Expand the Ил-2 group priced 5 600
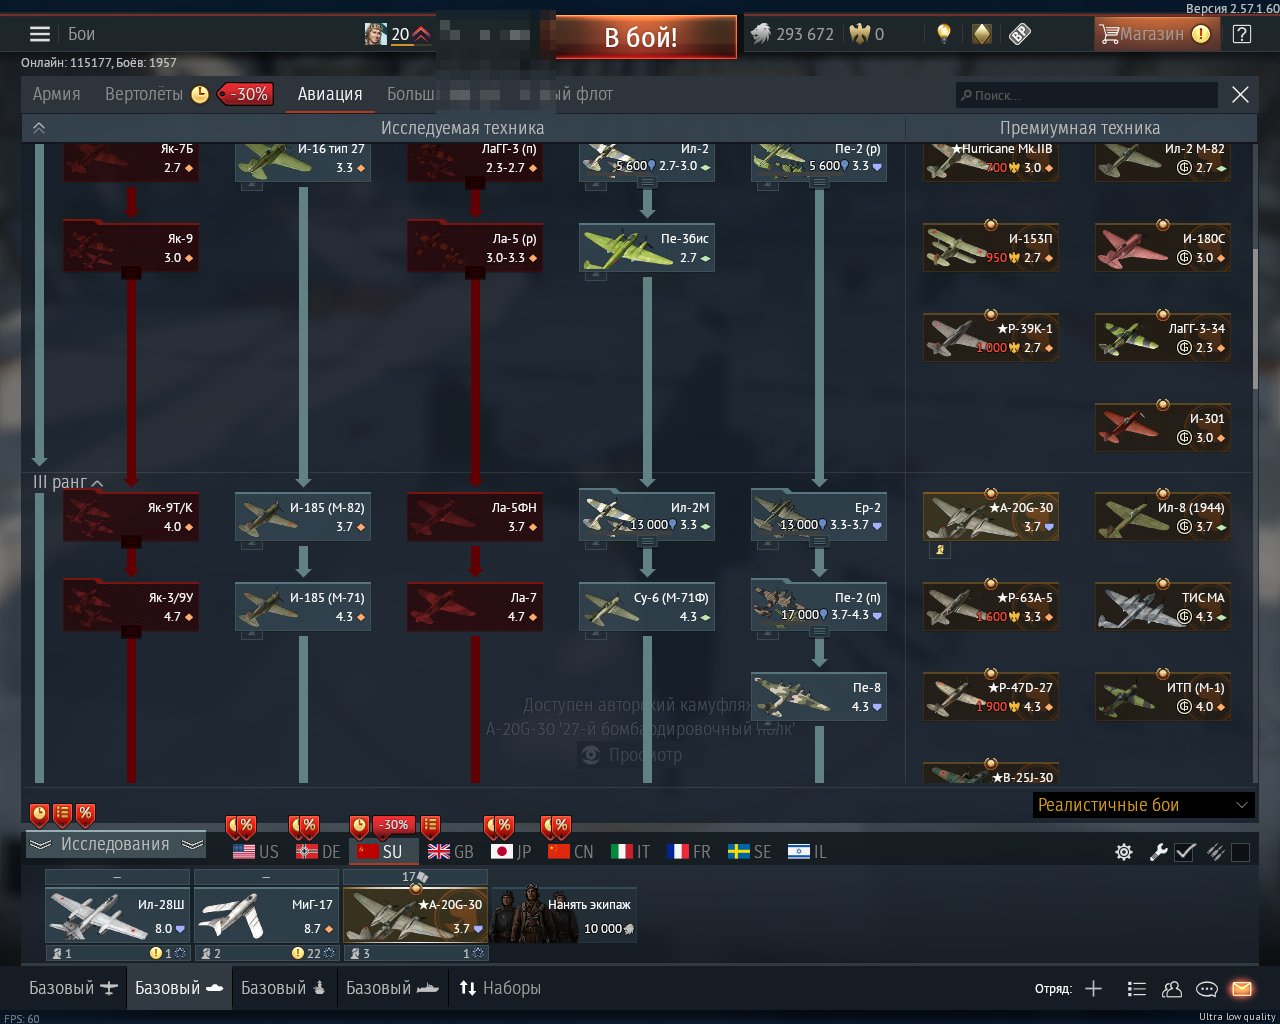Viewport: 1280px width, 1024px height. (x=647, y=183)
